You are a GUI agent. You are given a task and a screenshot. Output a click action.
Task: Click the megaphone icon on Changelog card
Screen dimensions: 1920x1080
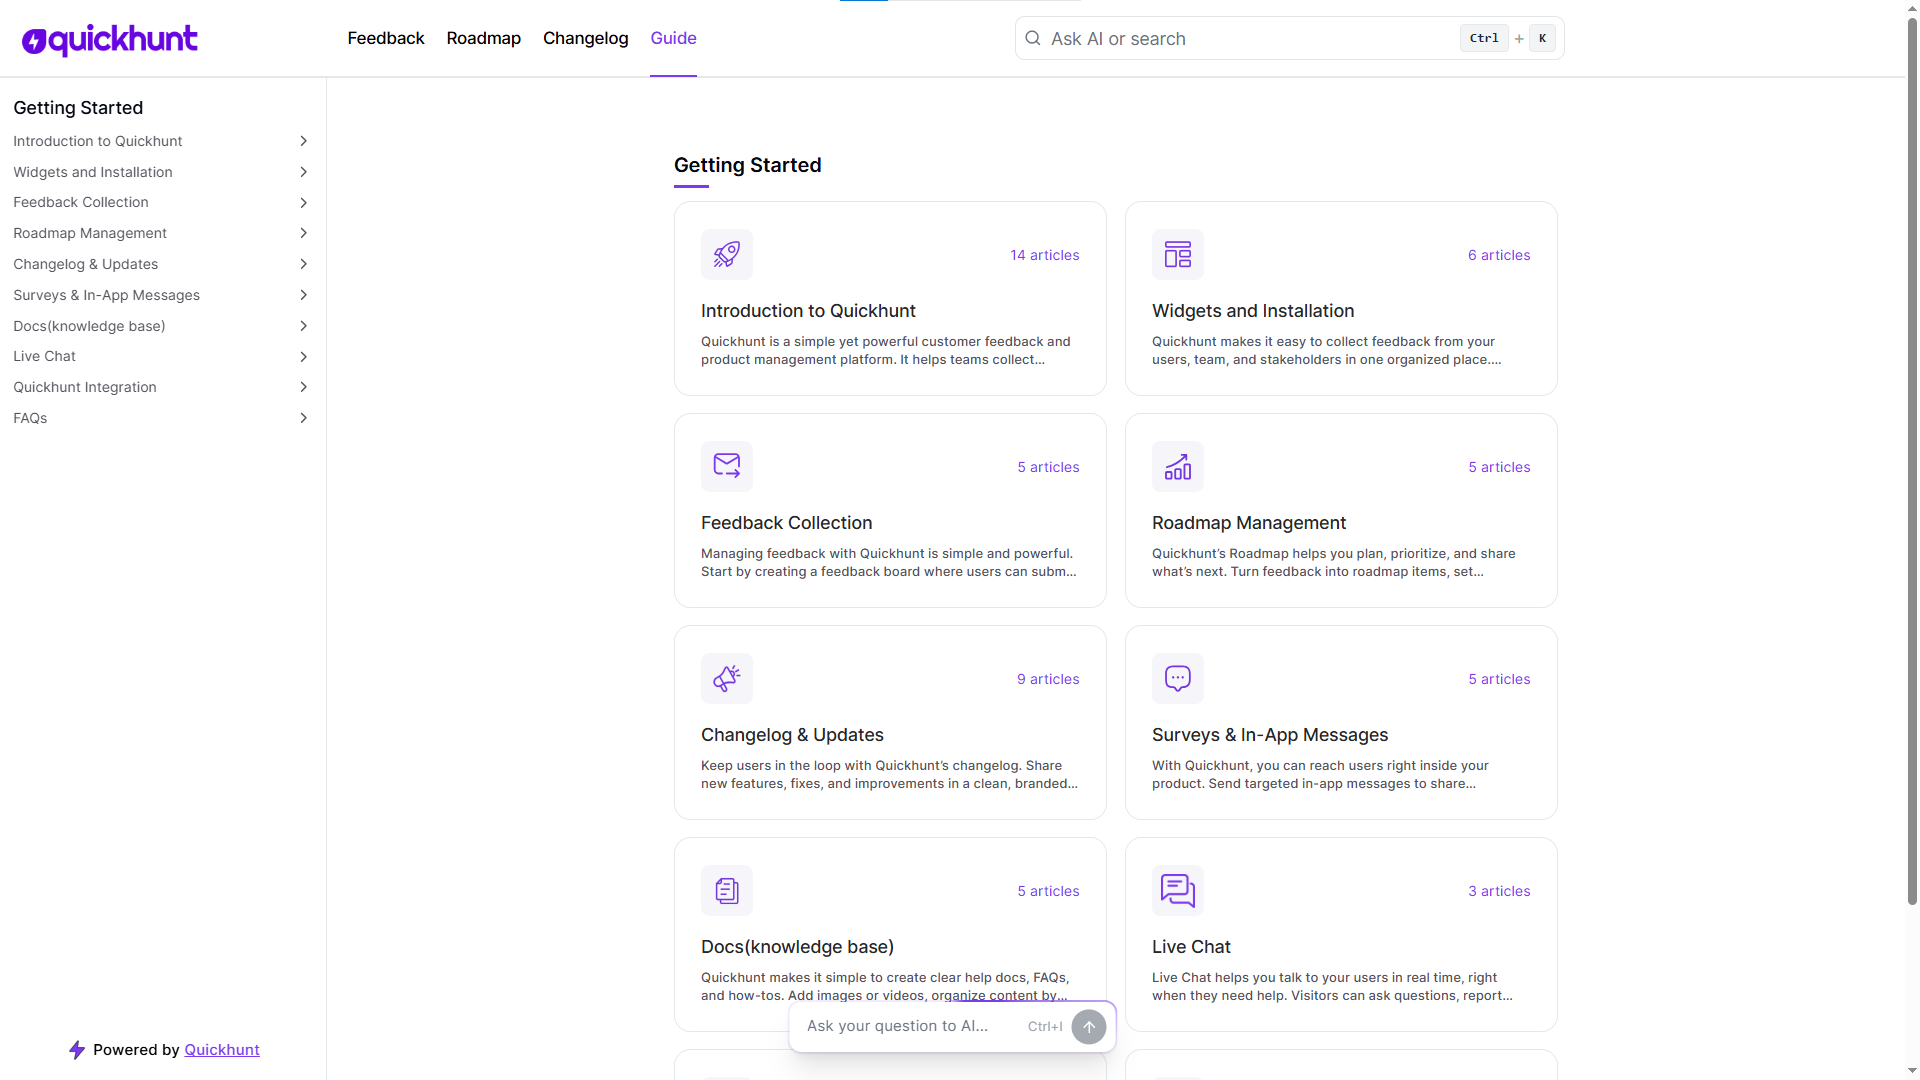point(727,678)
